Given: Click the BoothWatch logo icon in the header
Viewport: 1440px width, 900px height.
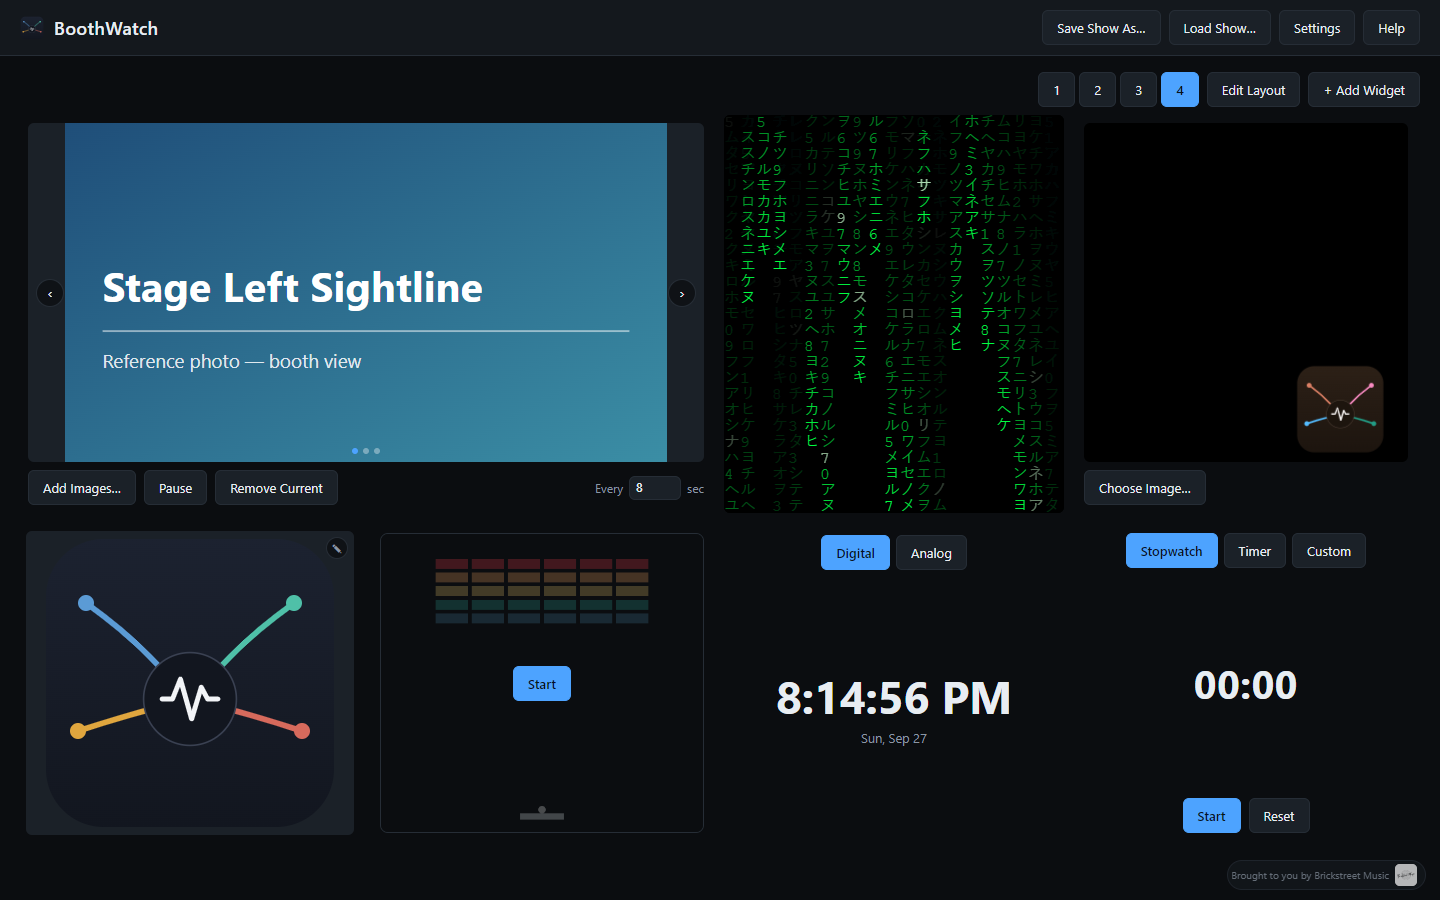Looking at the screenshot, I should pos(32,28).
